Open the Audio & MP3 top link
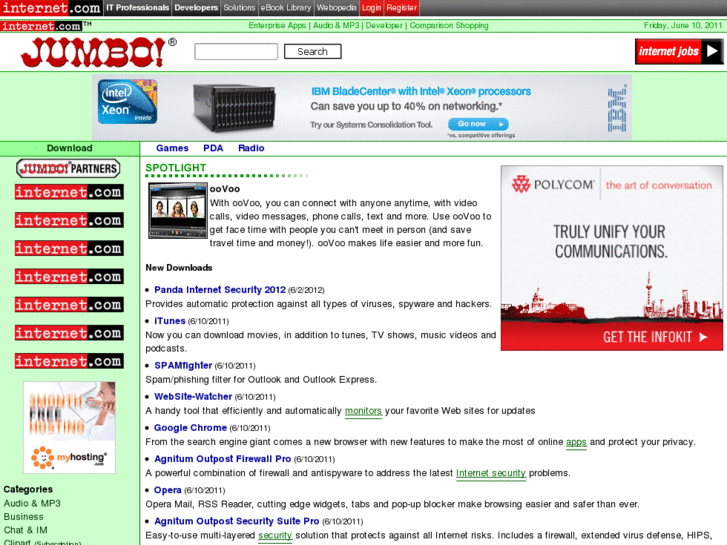 coord(336,26)
